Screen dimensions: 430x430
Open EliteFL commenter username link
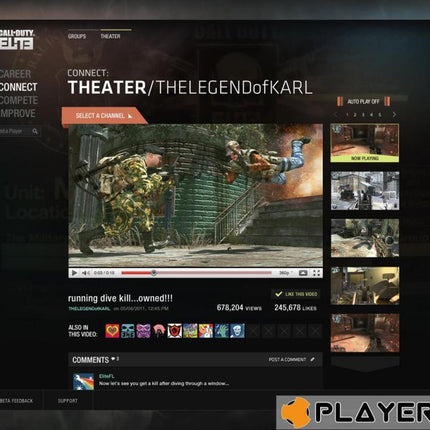pos(107,376)
